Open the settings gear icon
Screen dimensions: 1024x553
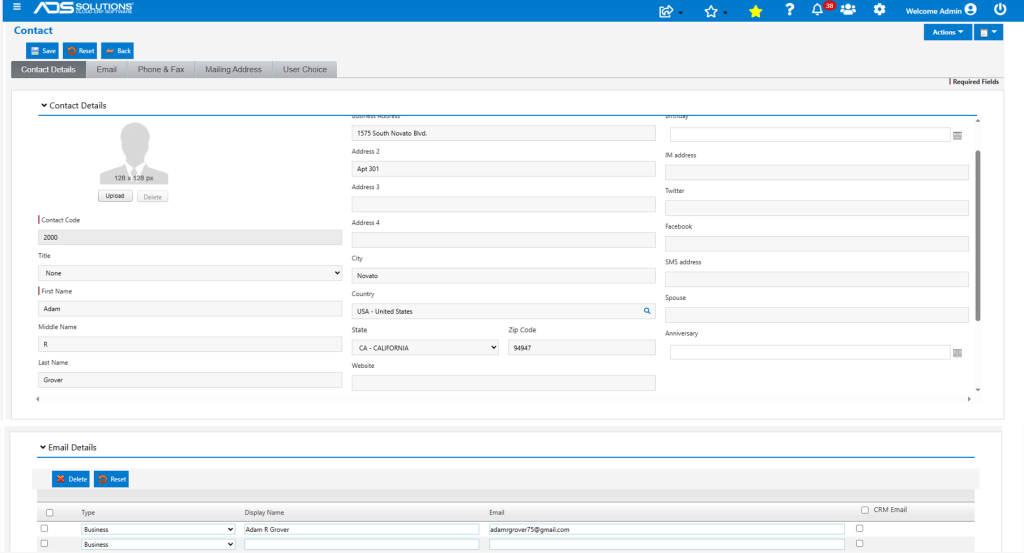click(x=880, y=10)
